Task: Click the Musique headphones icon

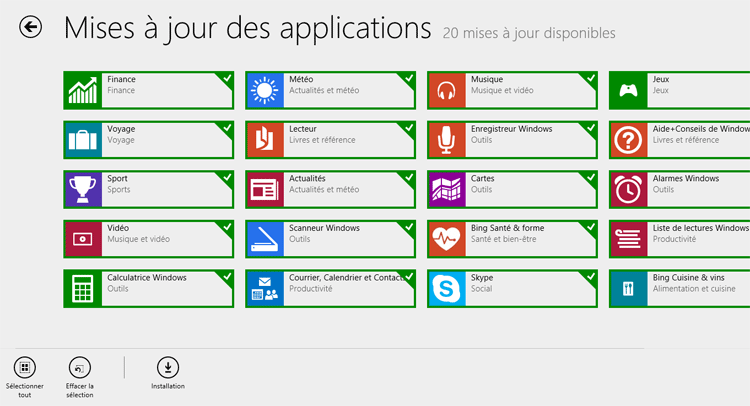Action: point(447,90)
